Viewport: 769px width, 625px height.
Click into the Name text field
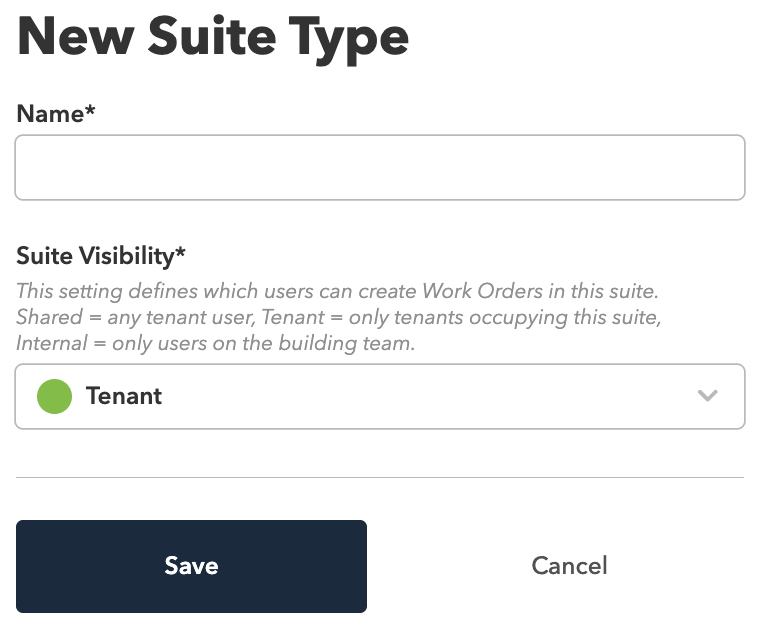click(x=380, y=167)
